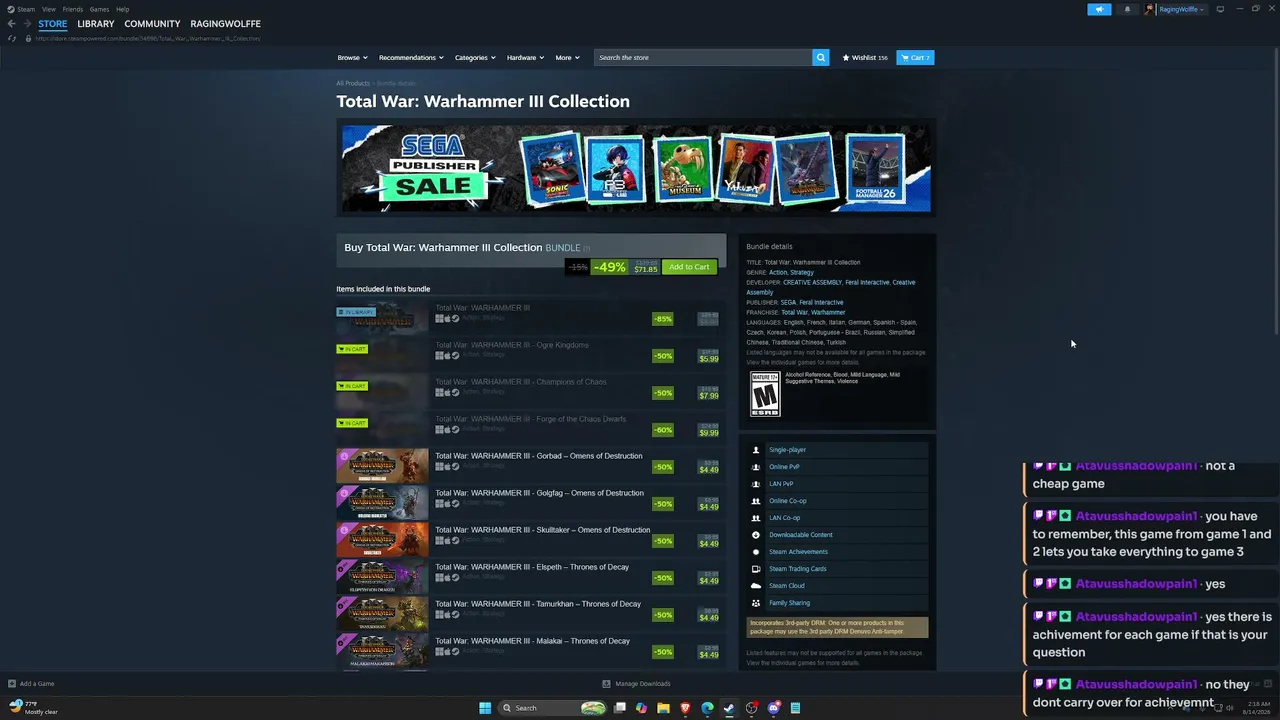Click the ESRB Mature 17+ rating icon
The height and width of the screenshot is (720, 1280).
click(x=765, y=394)
